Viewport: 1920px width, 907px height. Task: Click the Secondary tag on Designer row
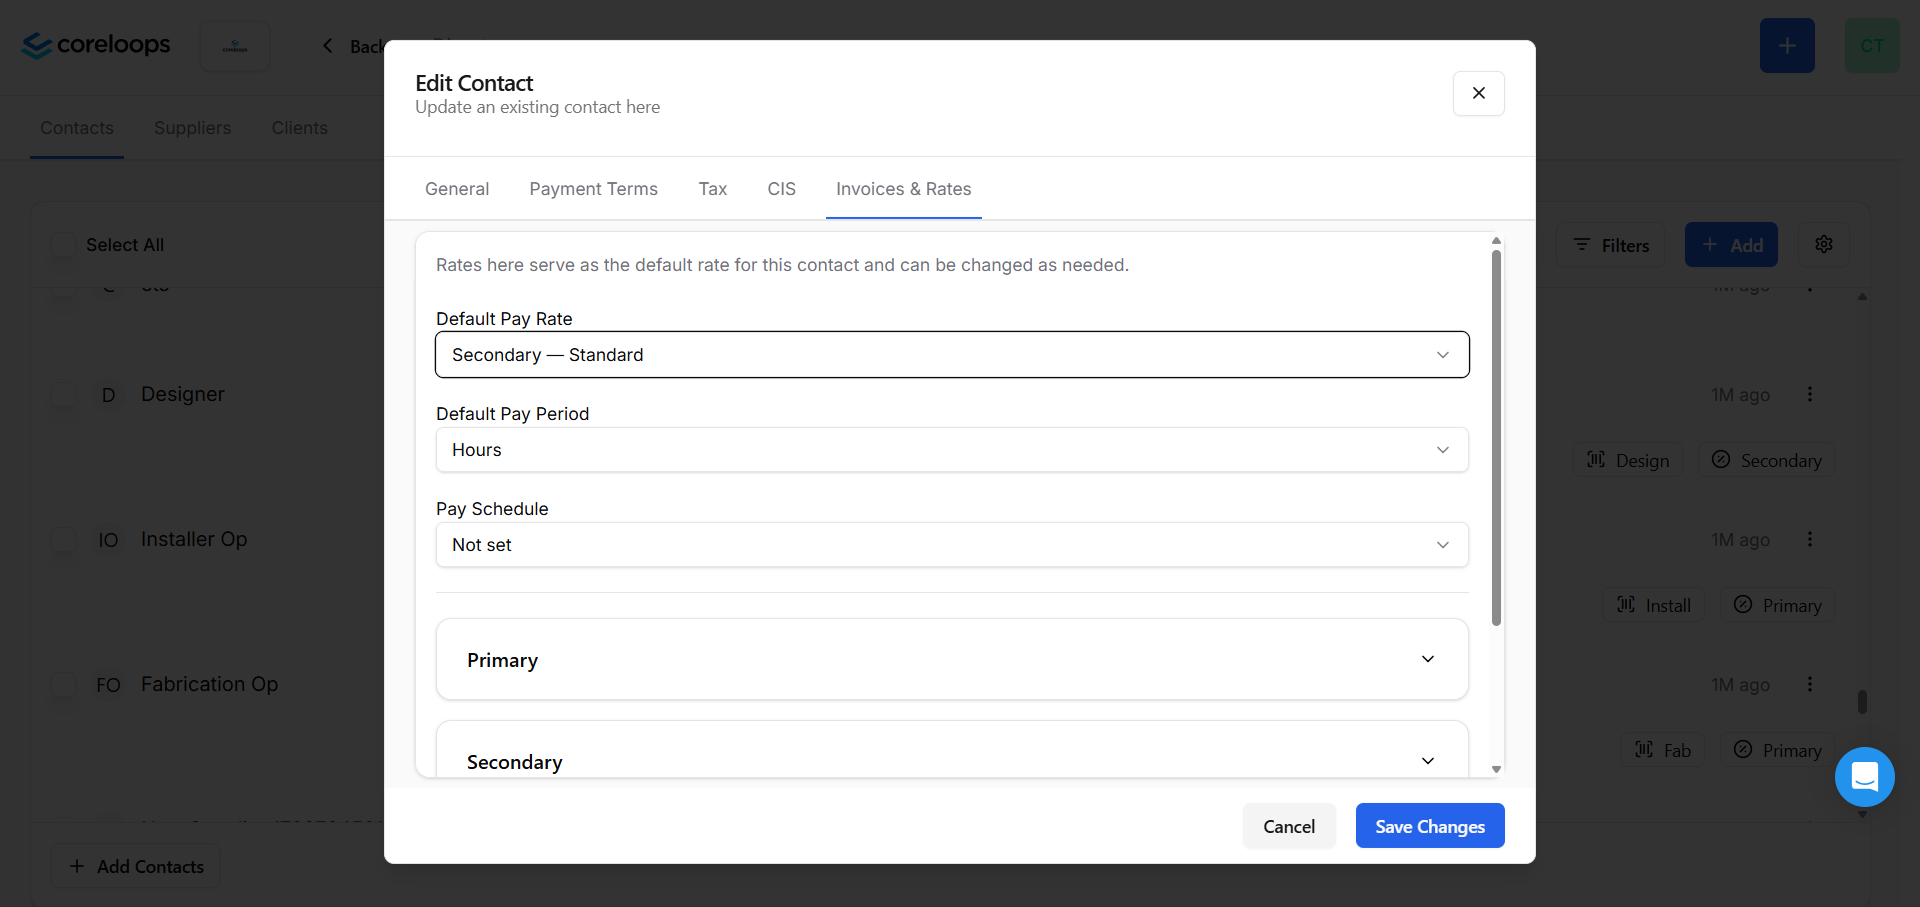click(x=1767, y=460)
